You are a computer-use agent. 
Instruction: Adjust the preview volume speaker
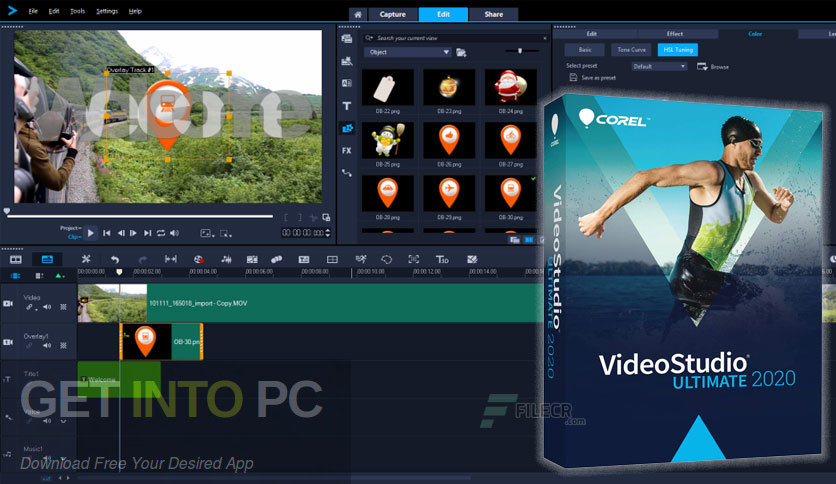pos(174,233)
